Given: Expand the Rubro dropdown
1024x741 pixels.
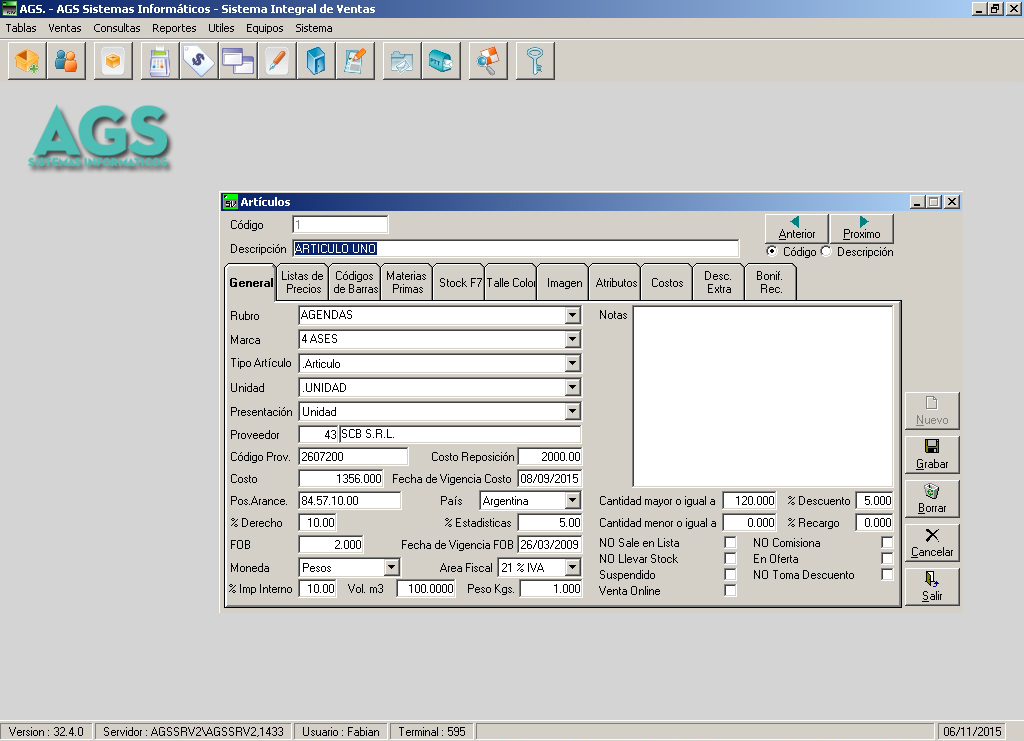Looking at the screenshot, I should click(x=573, y=315).
